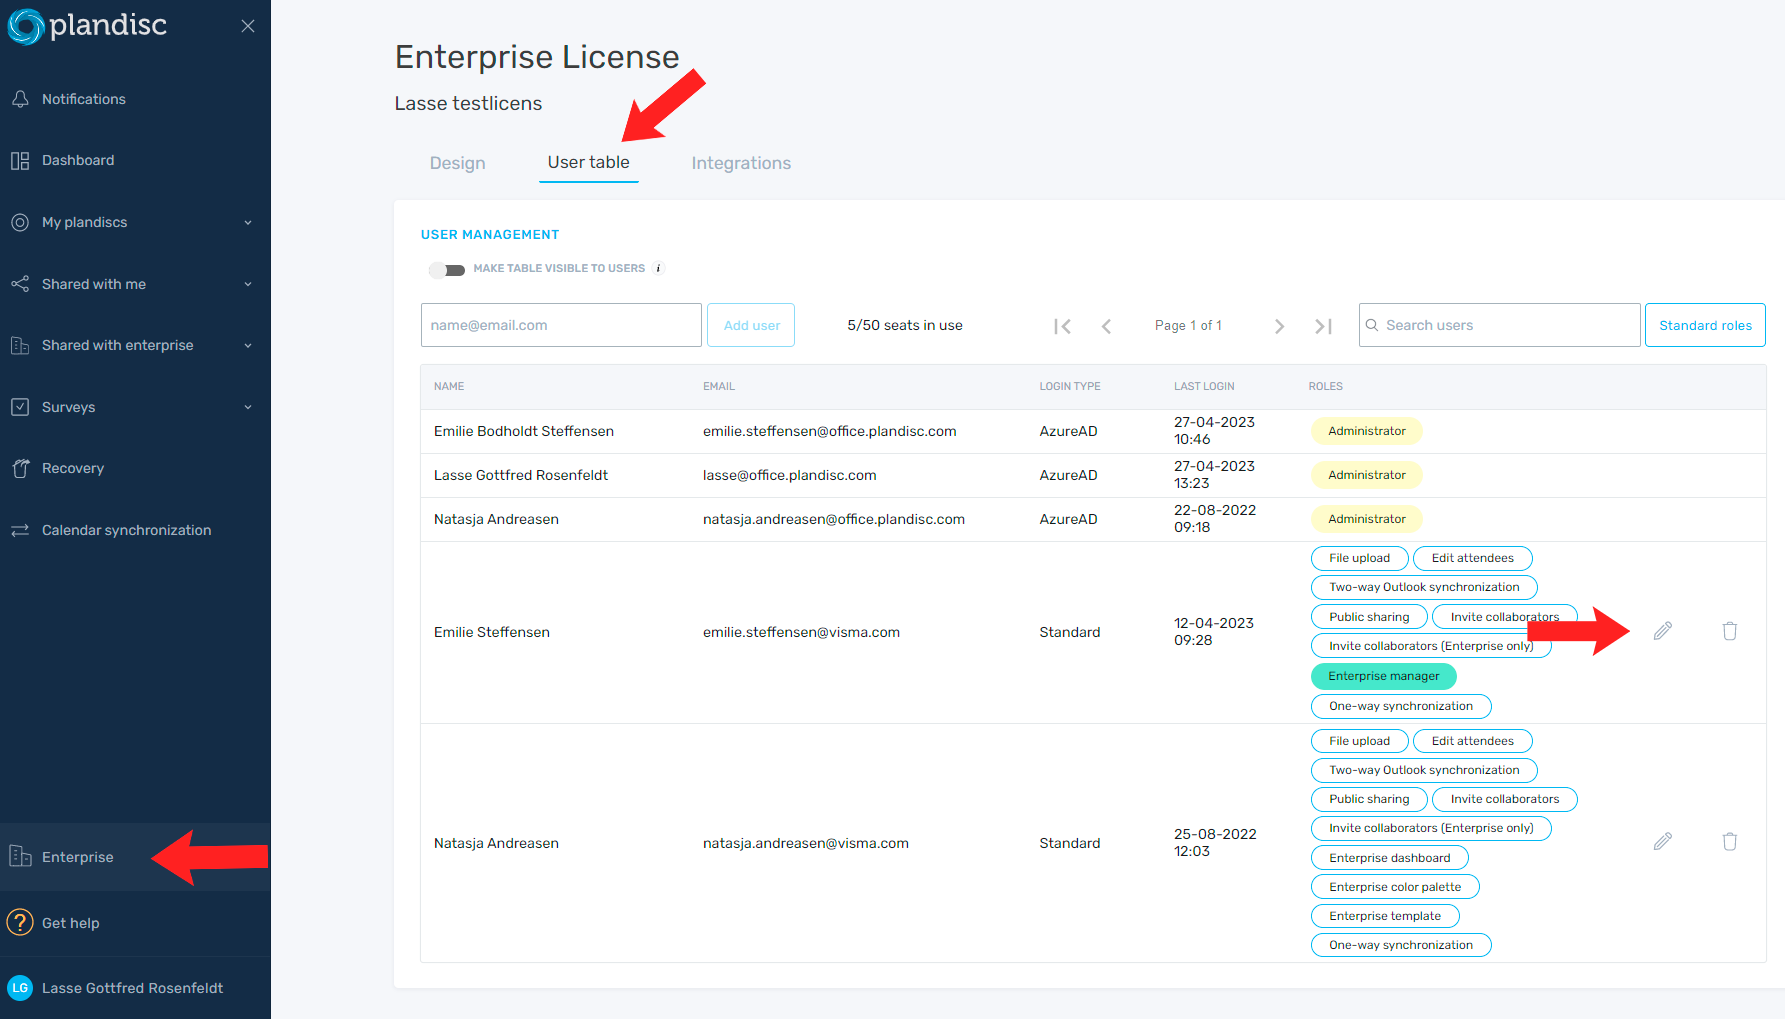
Task: Click Natasja Andreasen's Administrator role badge
Action: 1367,519
